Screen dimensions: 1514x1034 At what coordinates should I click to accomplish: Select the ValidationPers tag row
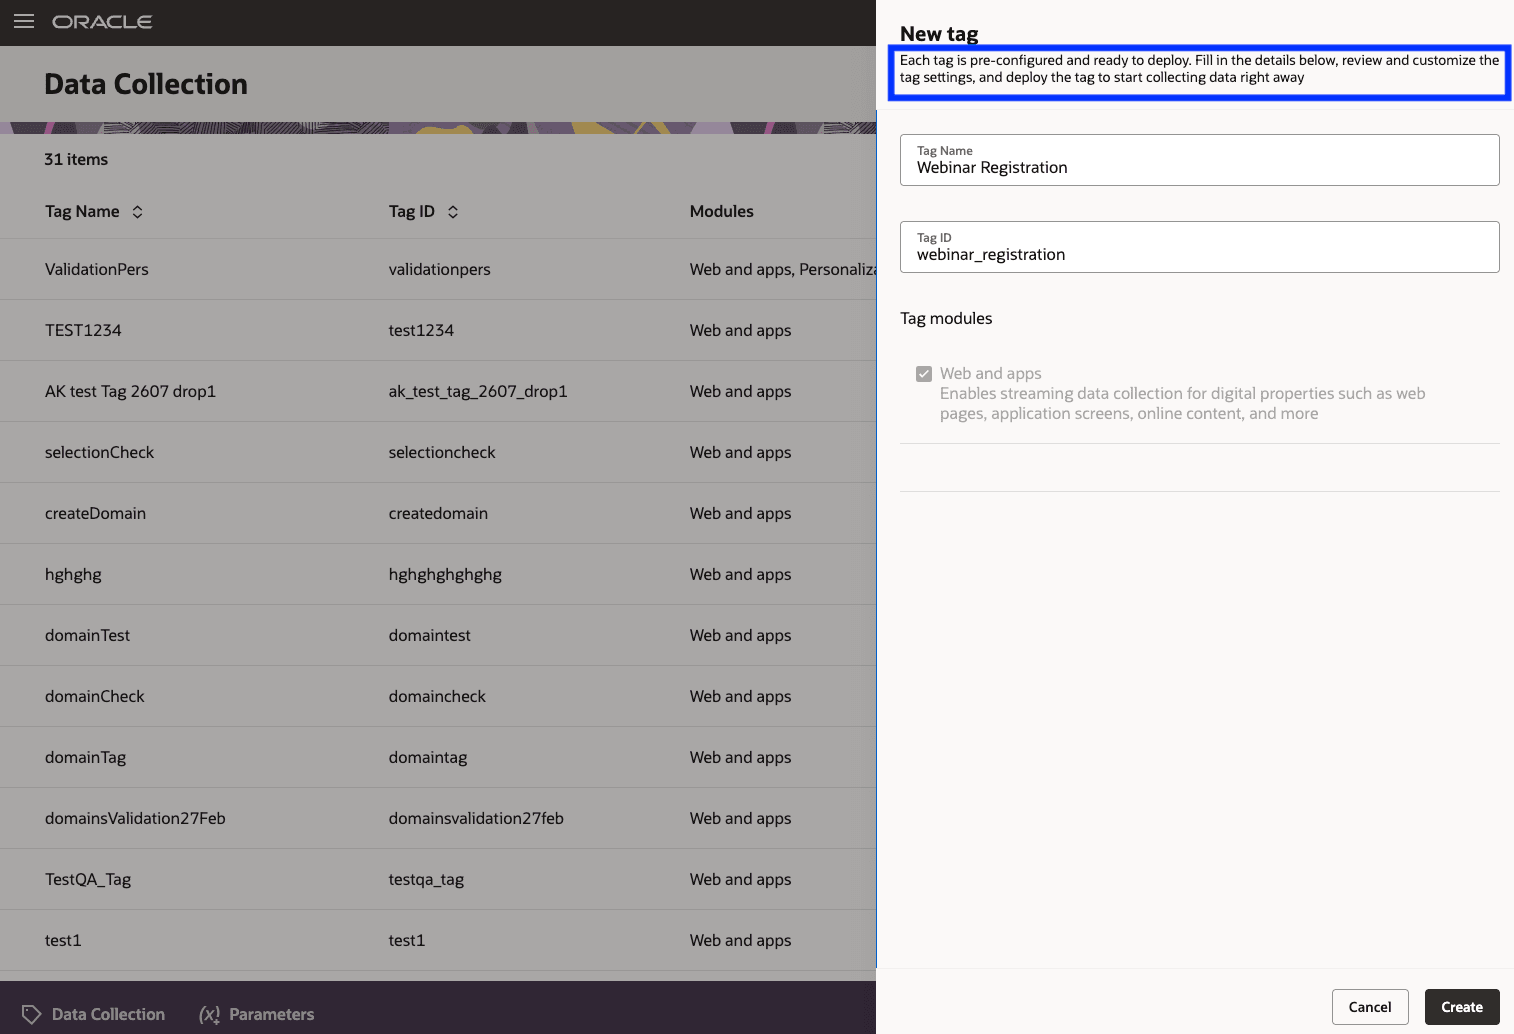[x=438, y=269]
